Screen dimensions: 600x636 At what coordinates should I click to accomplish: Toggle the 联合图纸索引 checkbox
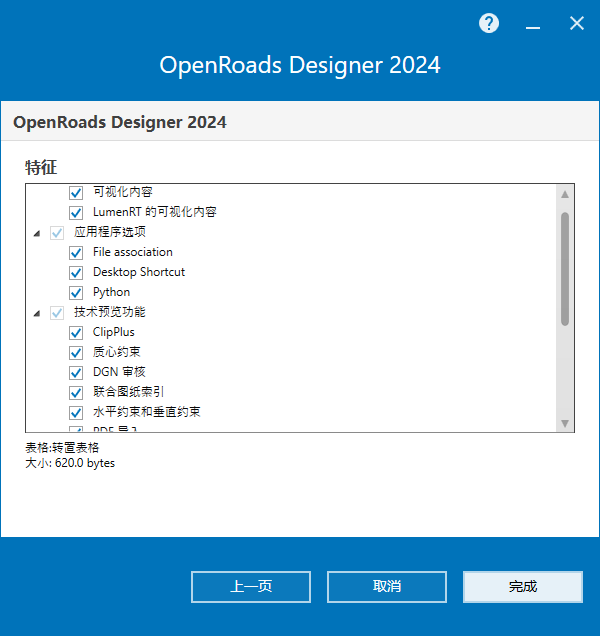coord(76,392)
